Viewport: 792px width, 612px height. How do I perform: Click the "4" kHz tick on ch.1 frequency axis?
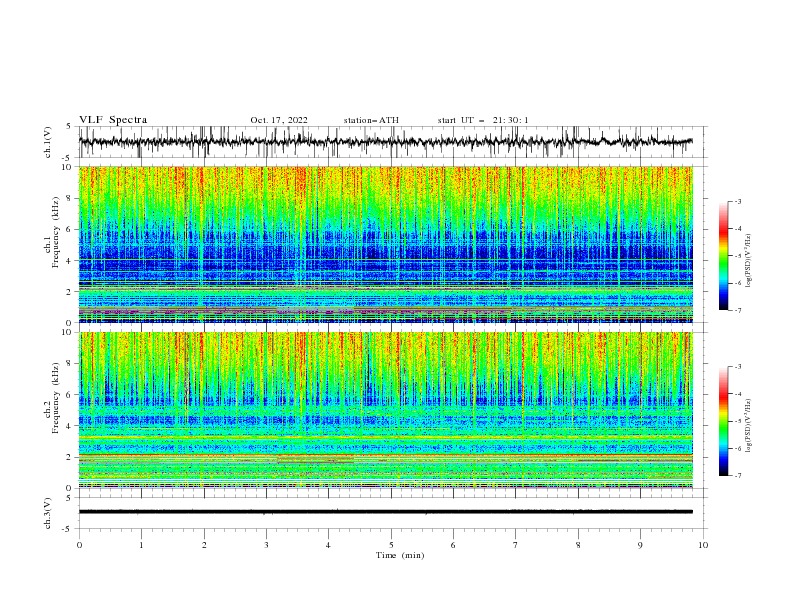(69, 261)
